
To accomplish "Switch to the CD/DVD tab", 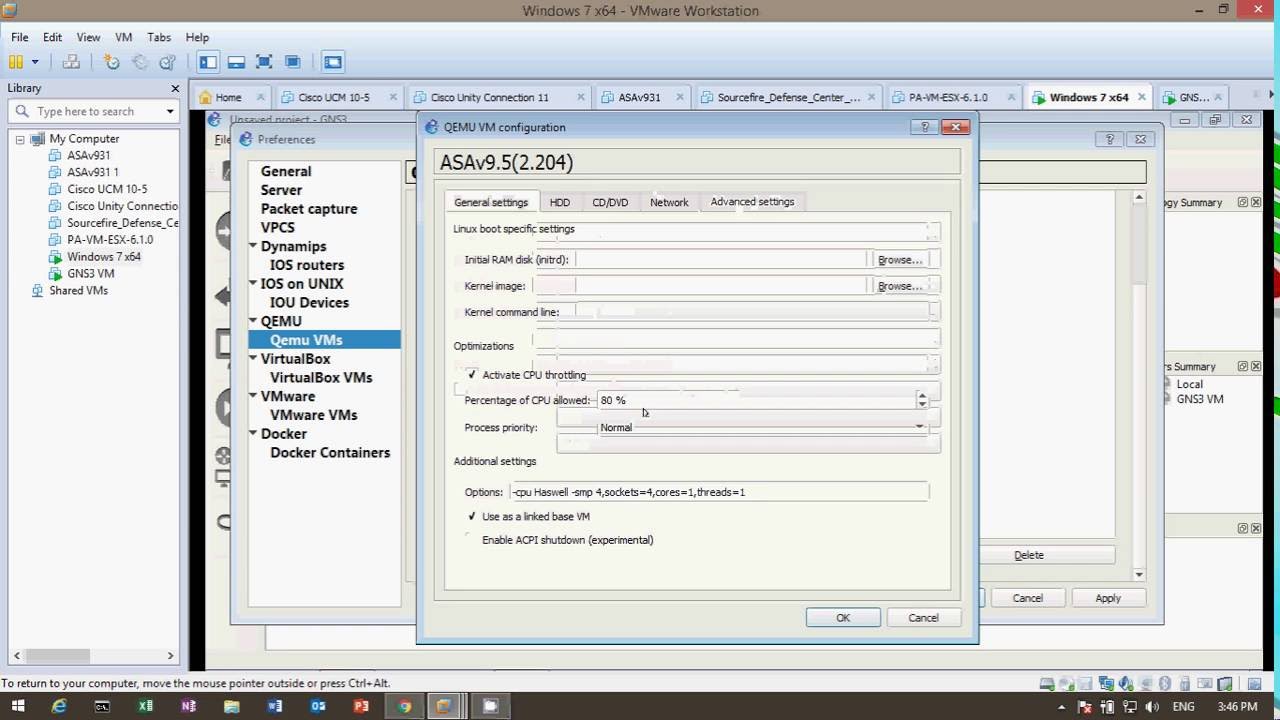I will [610, 202].
